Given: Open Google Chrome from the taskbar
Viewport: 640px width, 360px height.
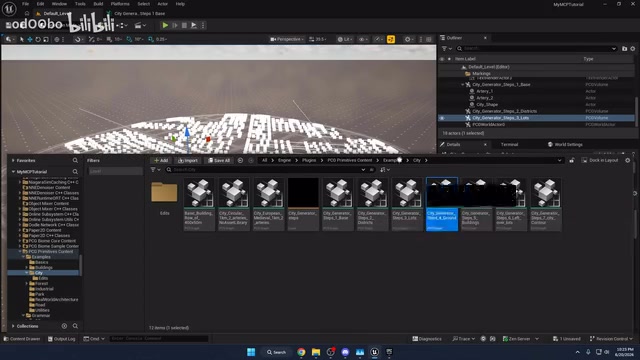Looking at the screenshot, I should [x=301, y=352].
